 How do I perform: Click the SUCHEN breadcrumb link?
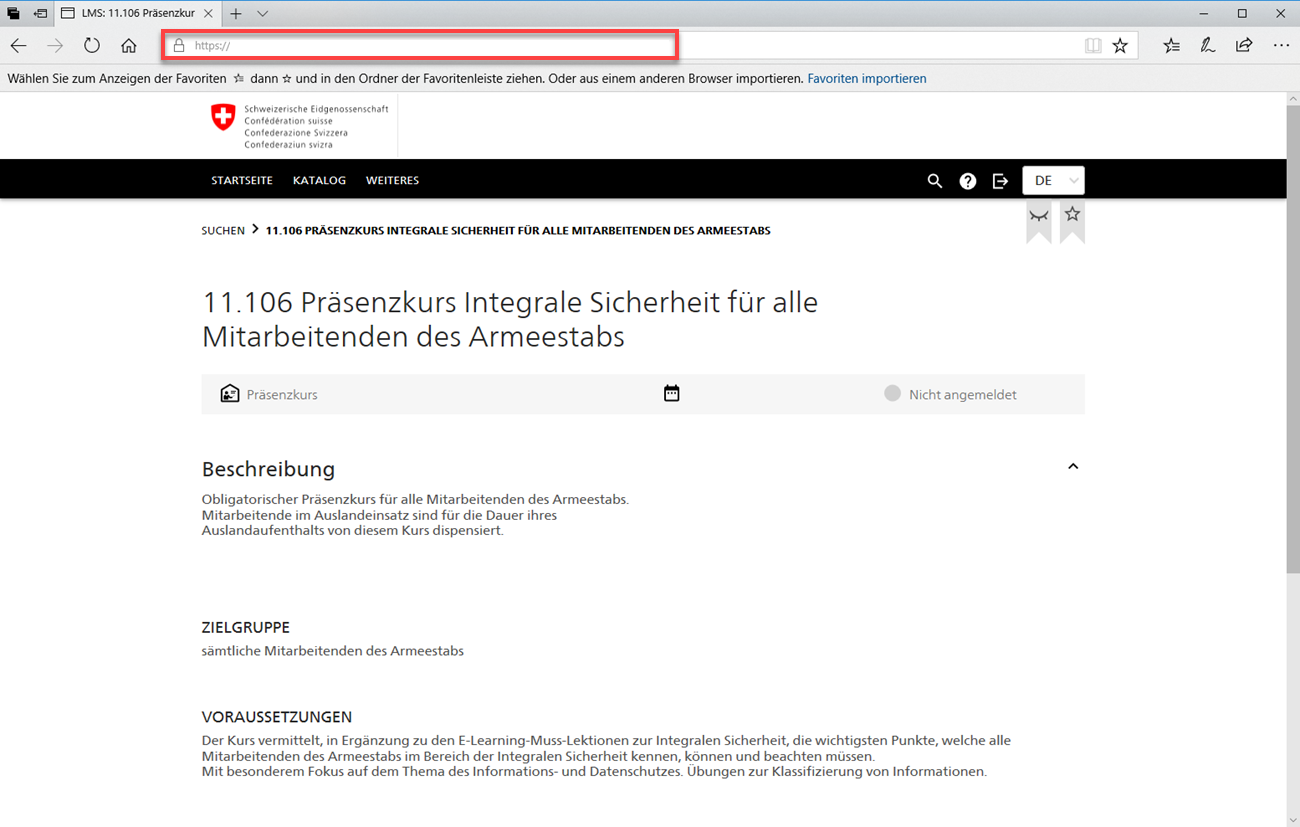[223, 231]
